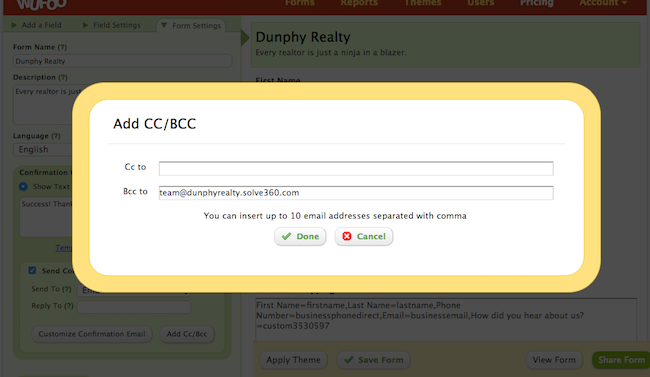Click the form tagline about ninja in blazer

coord(331,53)
